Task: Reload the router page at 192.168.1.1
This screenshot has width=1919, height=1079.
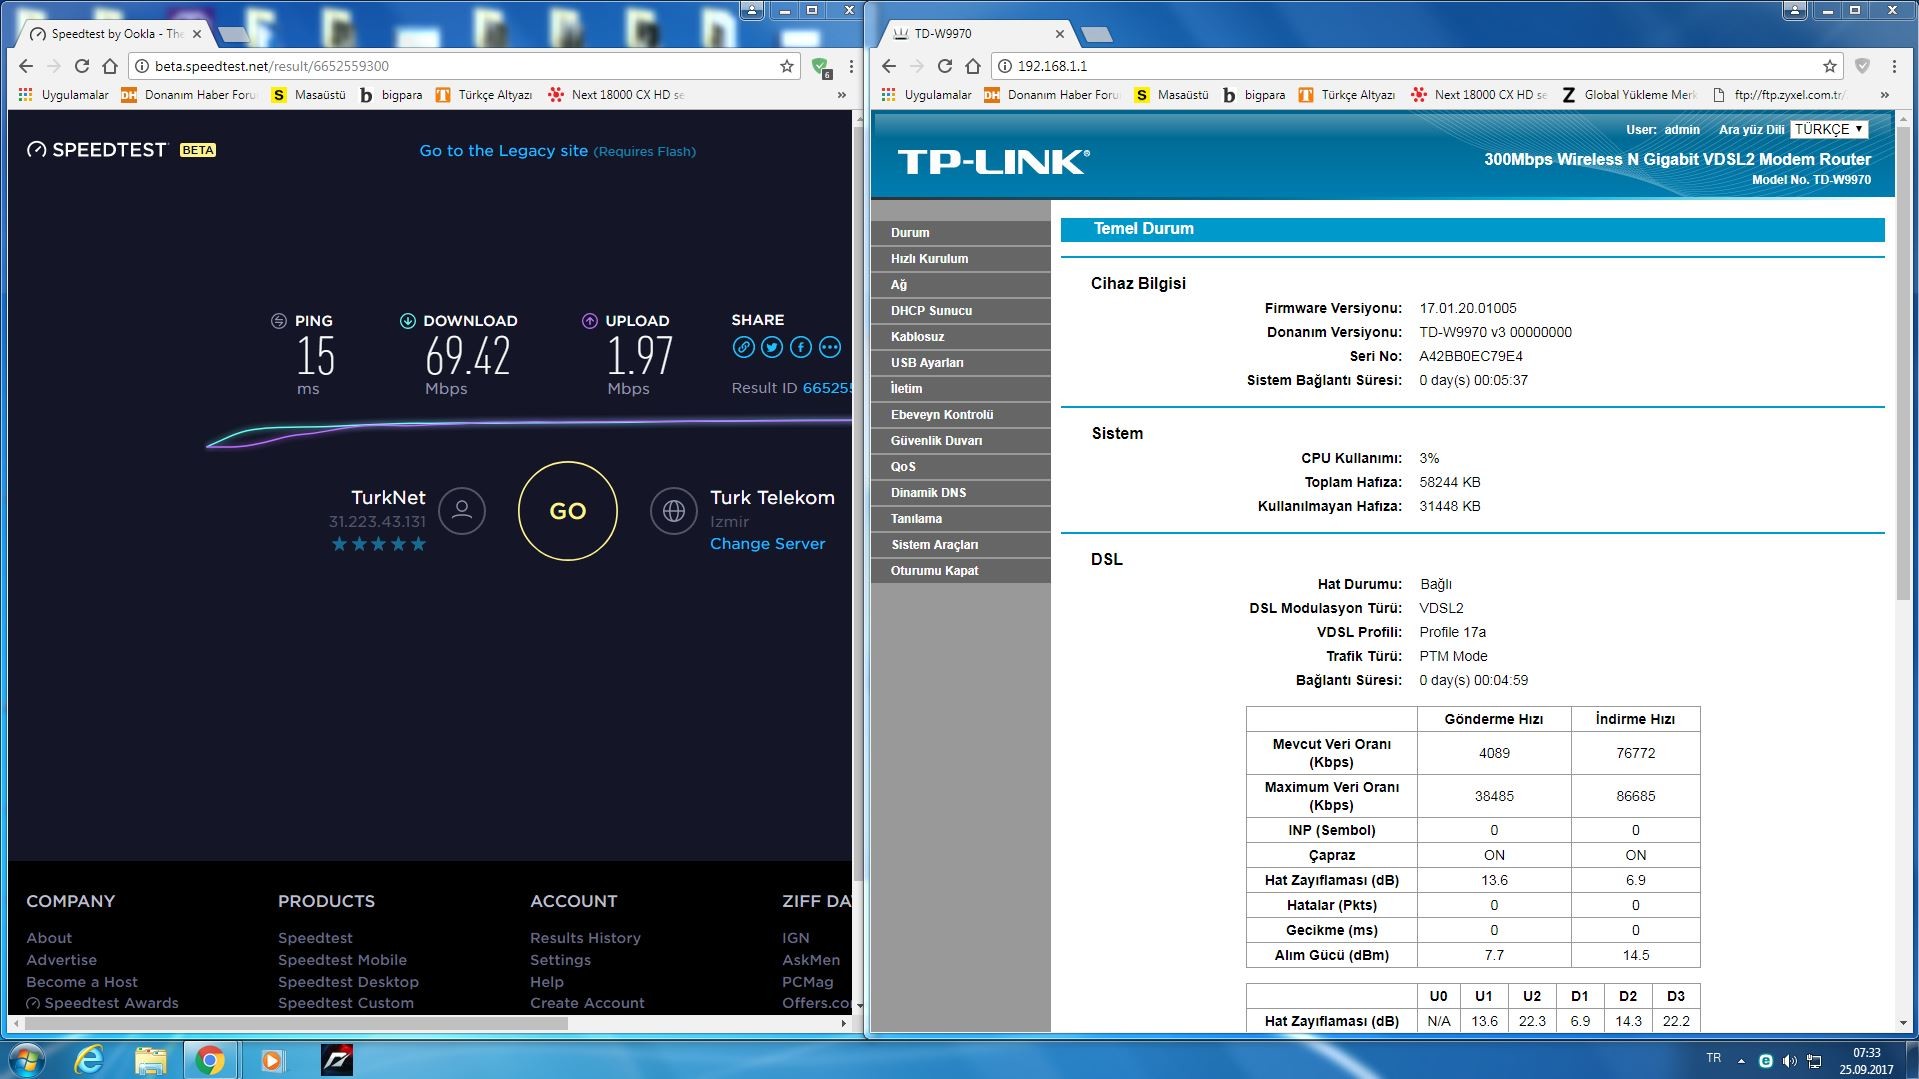Action: [x=945, y=66]
